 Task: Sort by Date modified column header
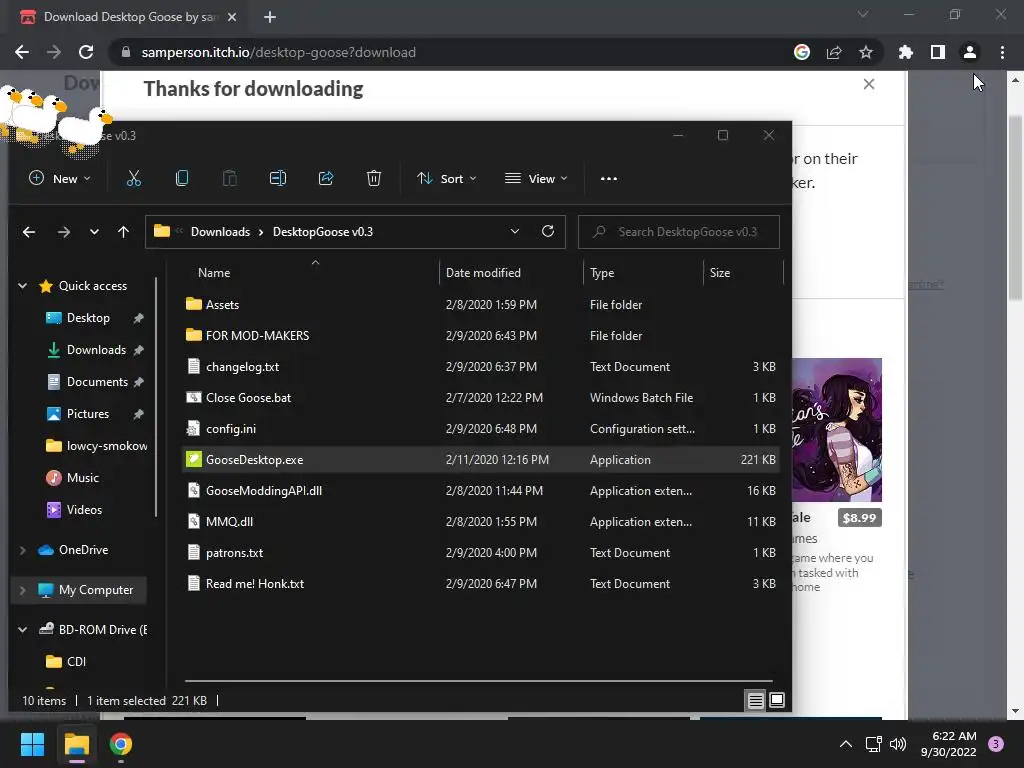[x=511, y=273]
